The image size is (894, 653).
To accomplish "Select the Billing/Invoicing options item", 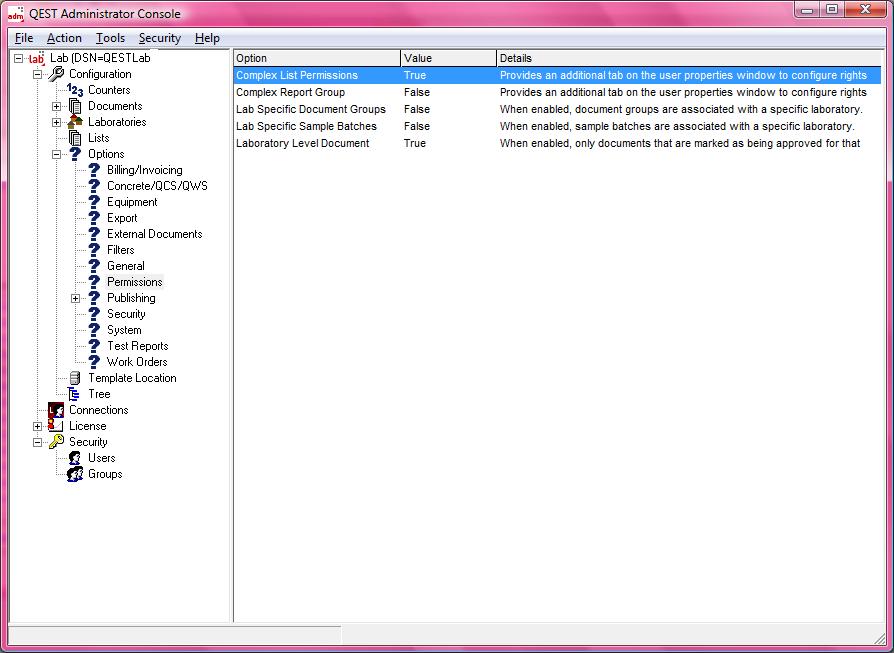I will point(144,170).
